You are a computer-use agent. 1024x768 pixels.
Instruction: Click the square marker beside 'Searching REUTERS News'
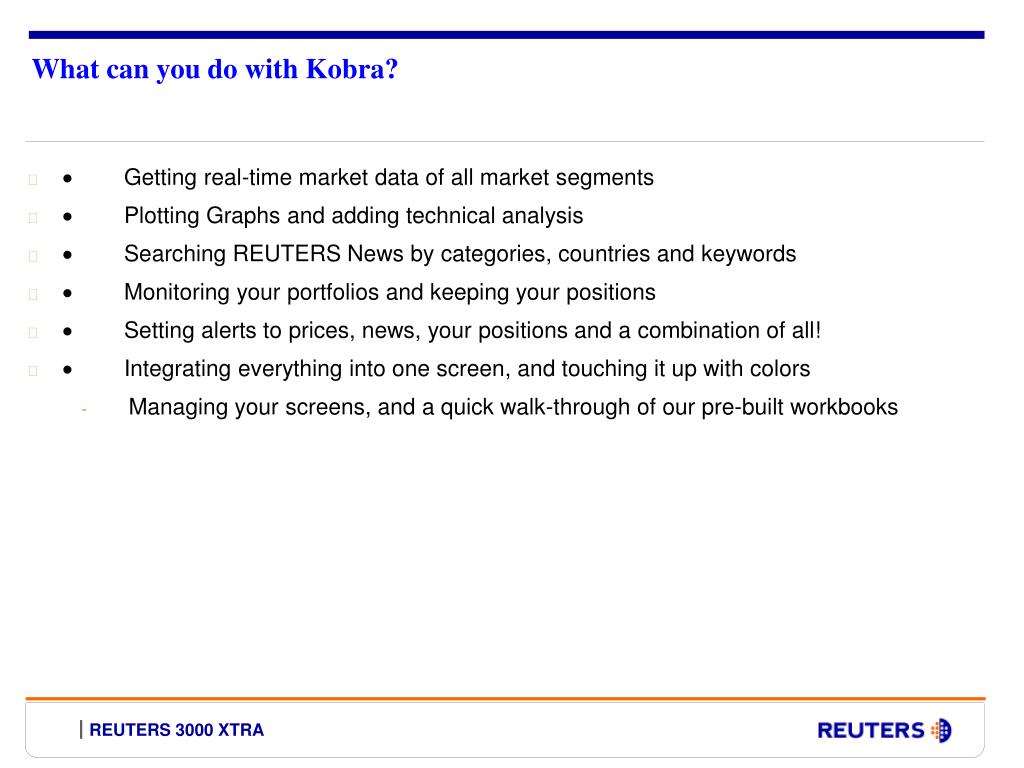coord(33,256)
